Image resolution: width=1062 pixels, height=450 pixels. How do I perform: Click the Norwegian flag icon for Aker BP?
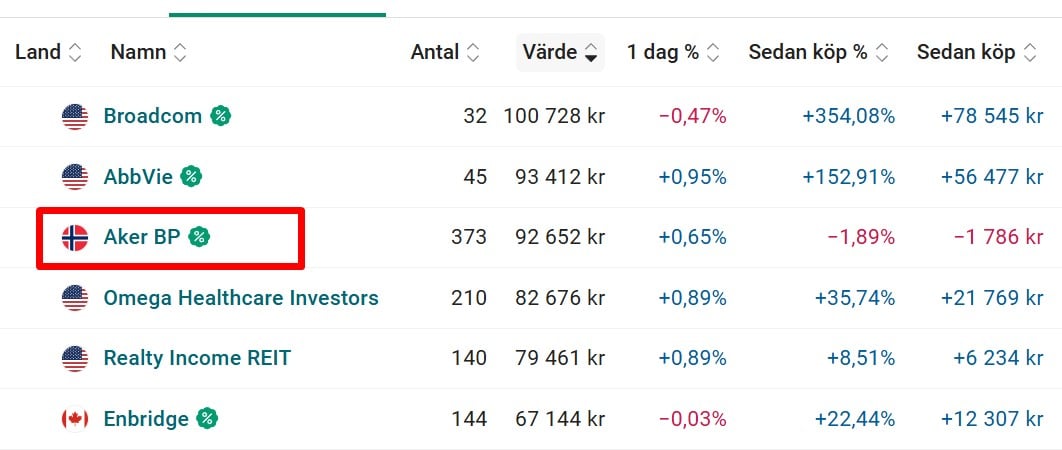click(x=75, y=237)
